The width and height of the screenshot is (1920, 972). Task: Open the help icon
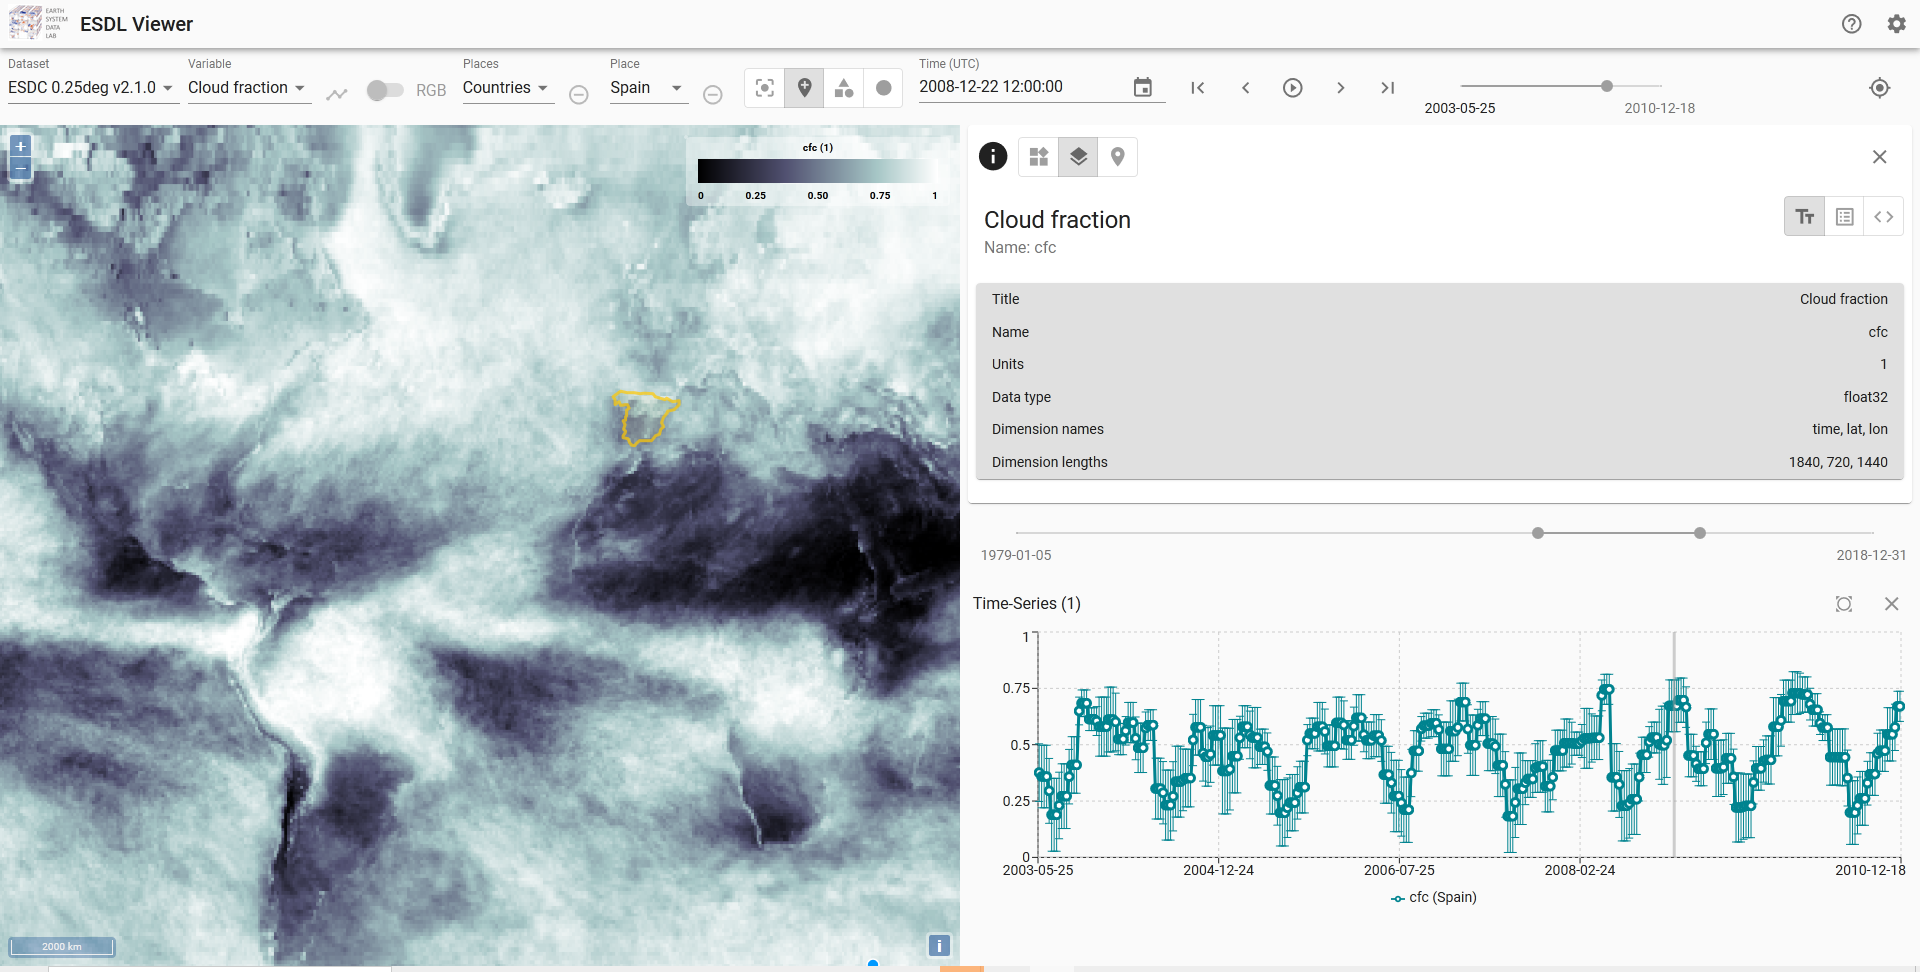click(1851, 24)
